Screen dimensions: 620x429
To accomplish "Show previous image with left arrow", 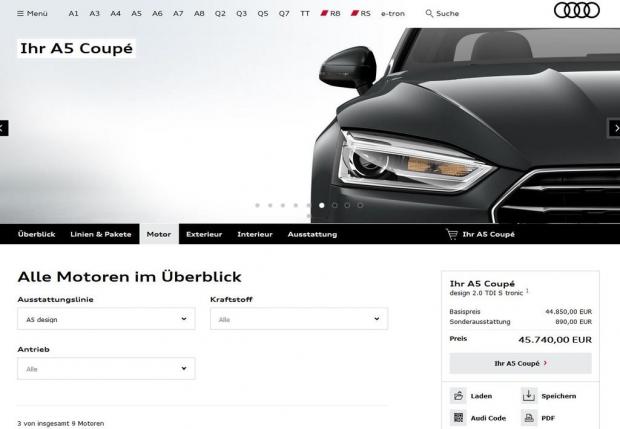I will point(5,128).
